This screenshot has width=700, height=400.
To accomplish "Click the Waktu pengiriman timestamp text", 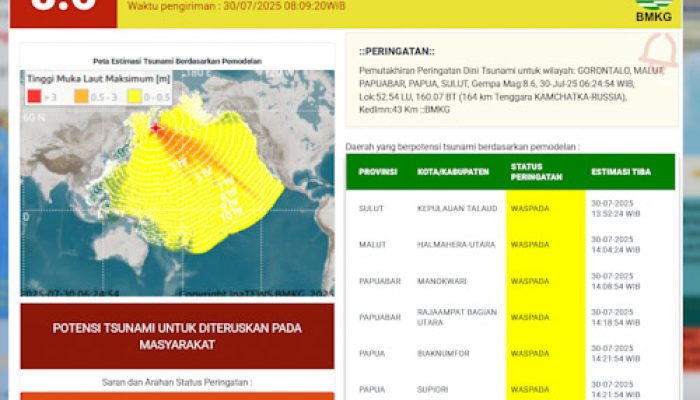I will click(x=237, y=6).
